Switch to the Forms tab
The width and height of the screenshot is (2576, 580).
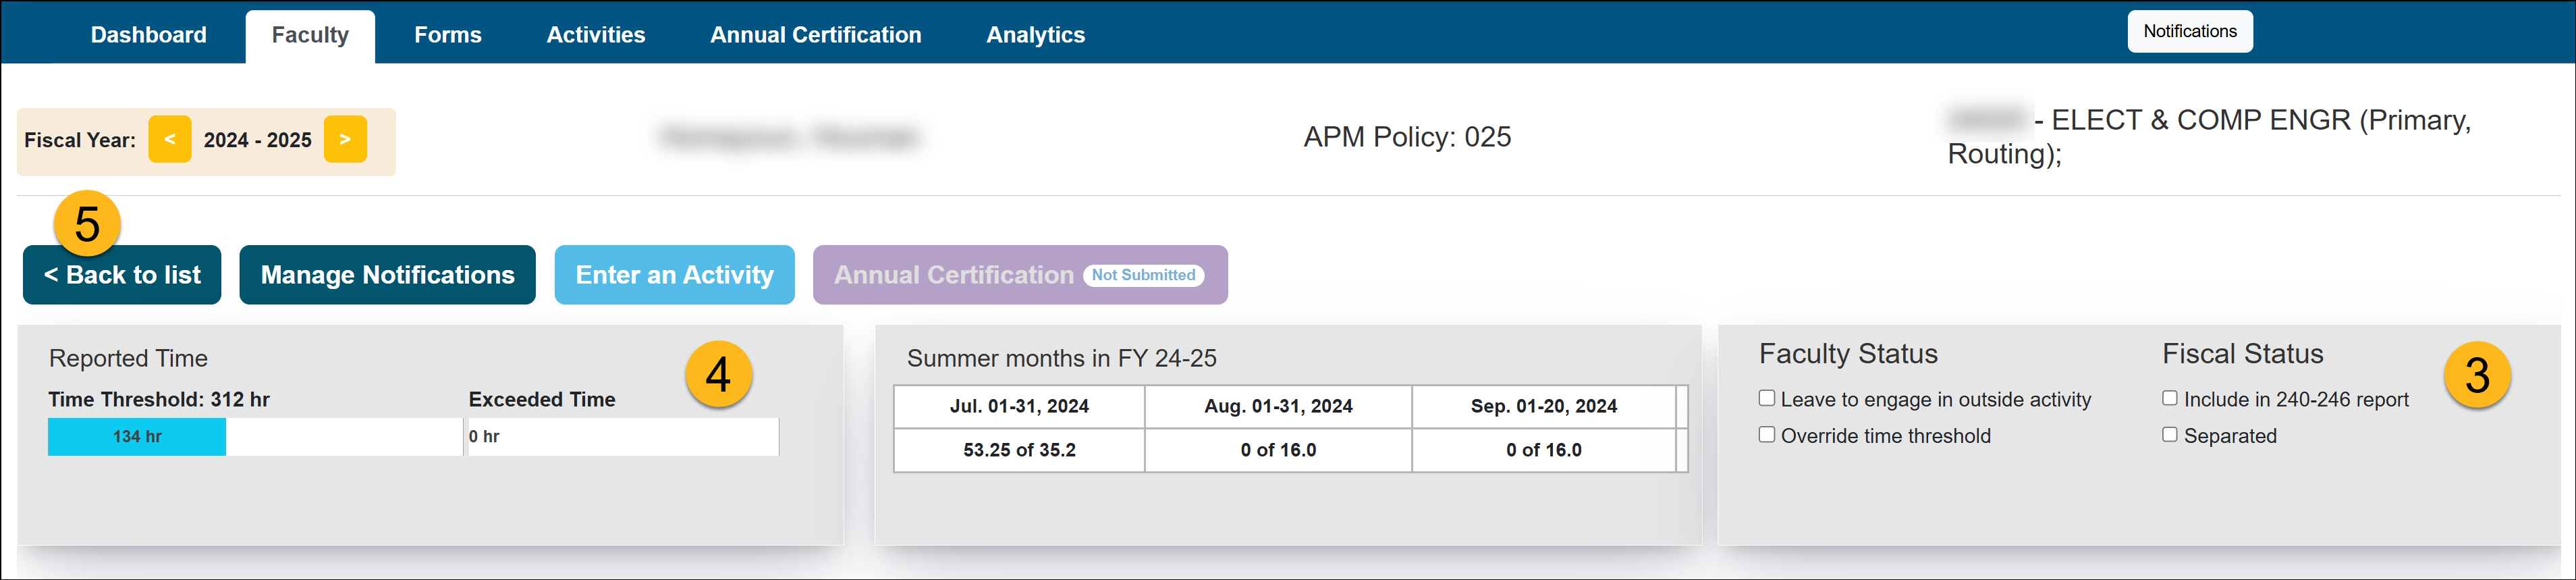pyautogui.click(x=447, y=35)
